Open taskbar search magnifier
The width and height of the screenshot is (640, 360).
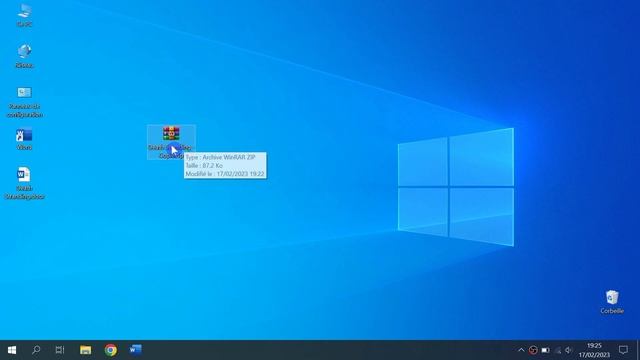tap(36, 350)
